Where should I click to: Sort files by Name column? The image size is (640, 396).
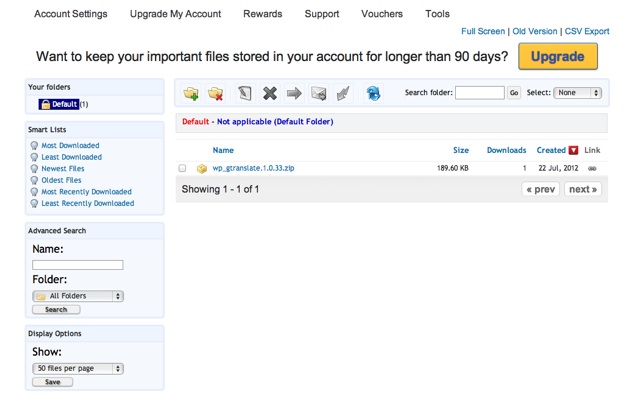click(223, 150)
